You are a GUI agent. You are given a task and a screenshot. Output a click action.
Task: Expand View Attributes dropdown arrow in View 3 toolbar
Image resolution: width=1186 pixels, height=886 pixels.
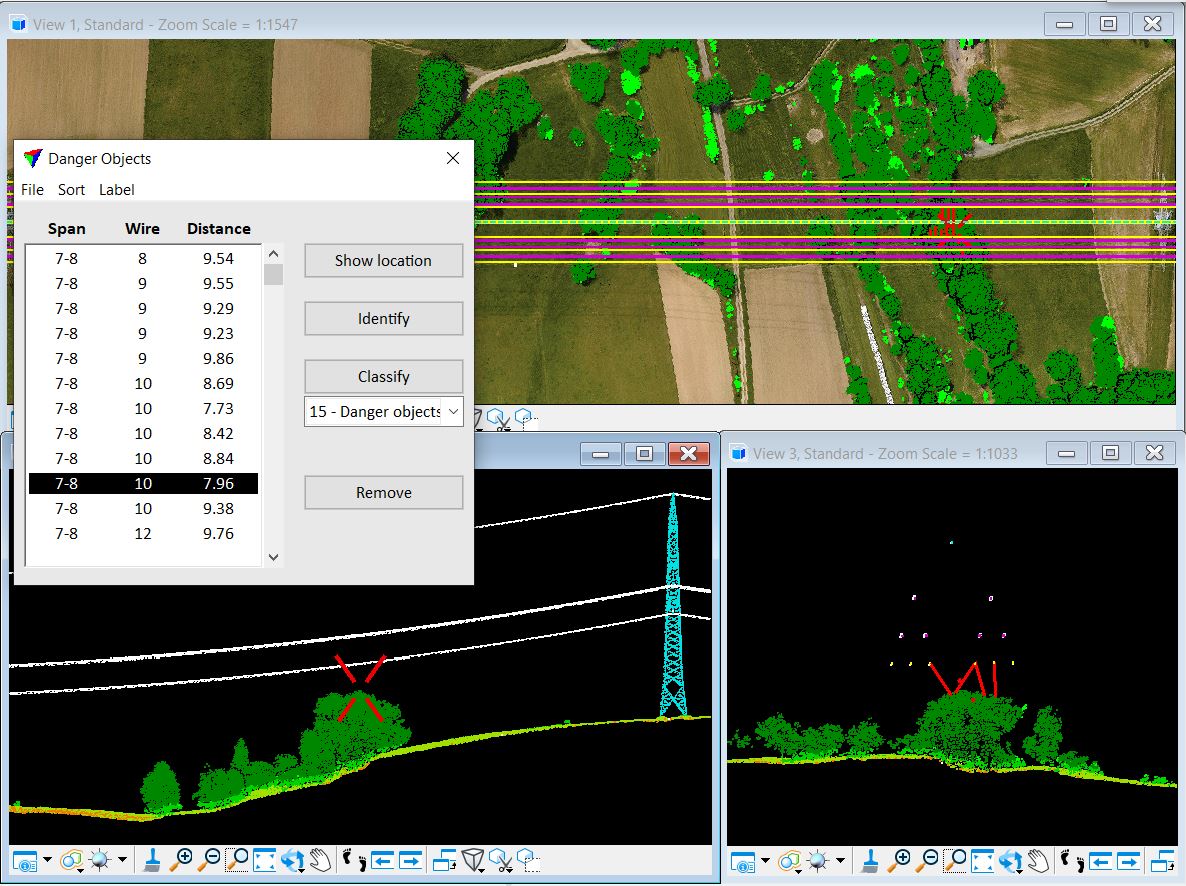(766, 860)
